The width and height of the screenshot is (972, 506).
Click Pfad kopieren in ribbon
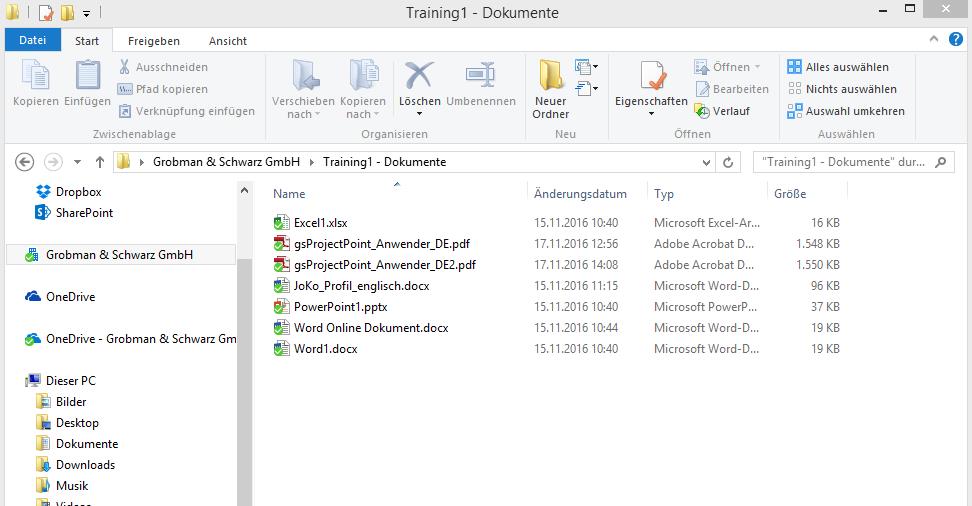coord(163,89)
